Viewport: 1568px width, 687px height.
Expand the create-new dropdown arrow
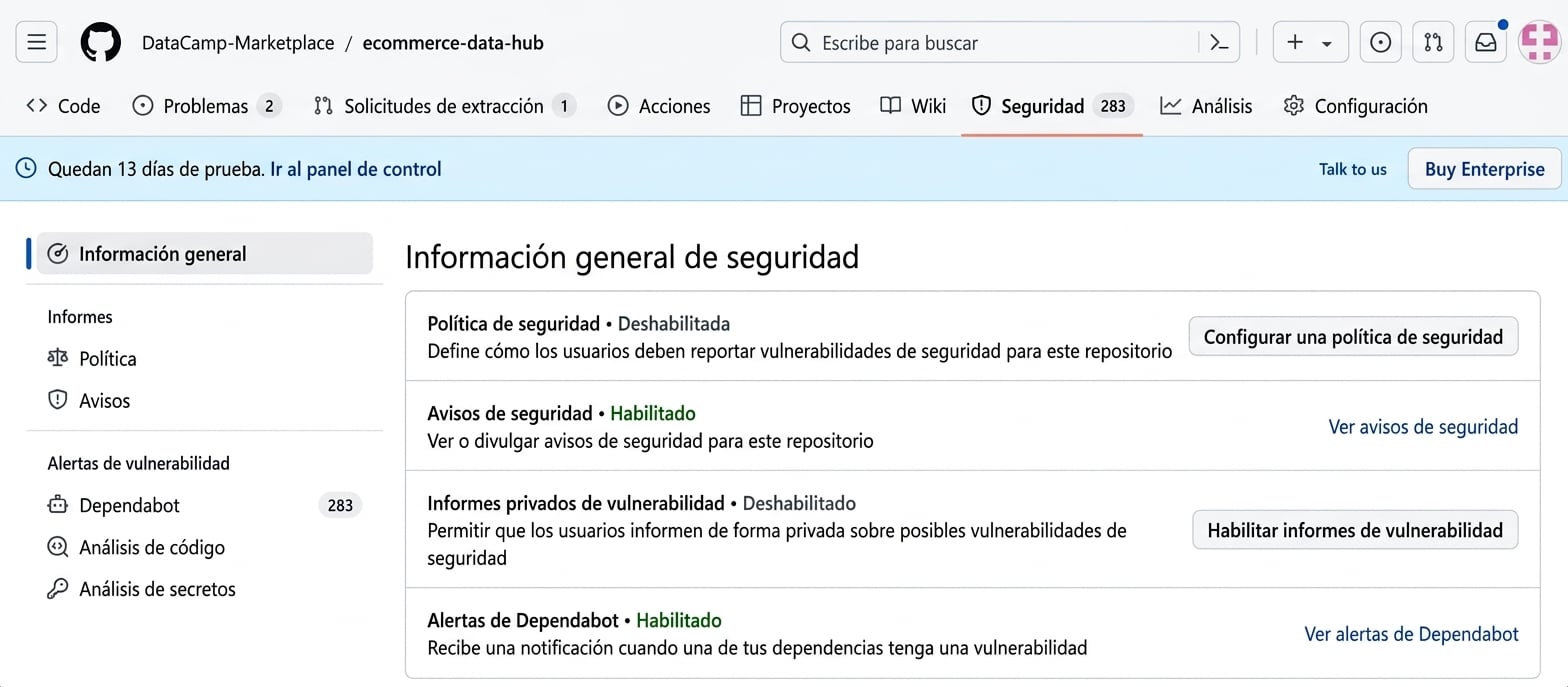(1327, 43)
